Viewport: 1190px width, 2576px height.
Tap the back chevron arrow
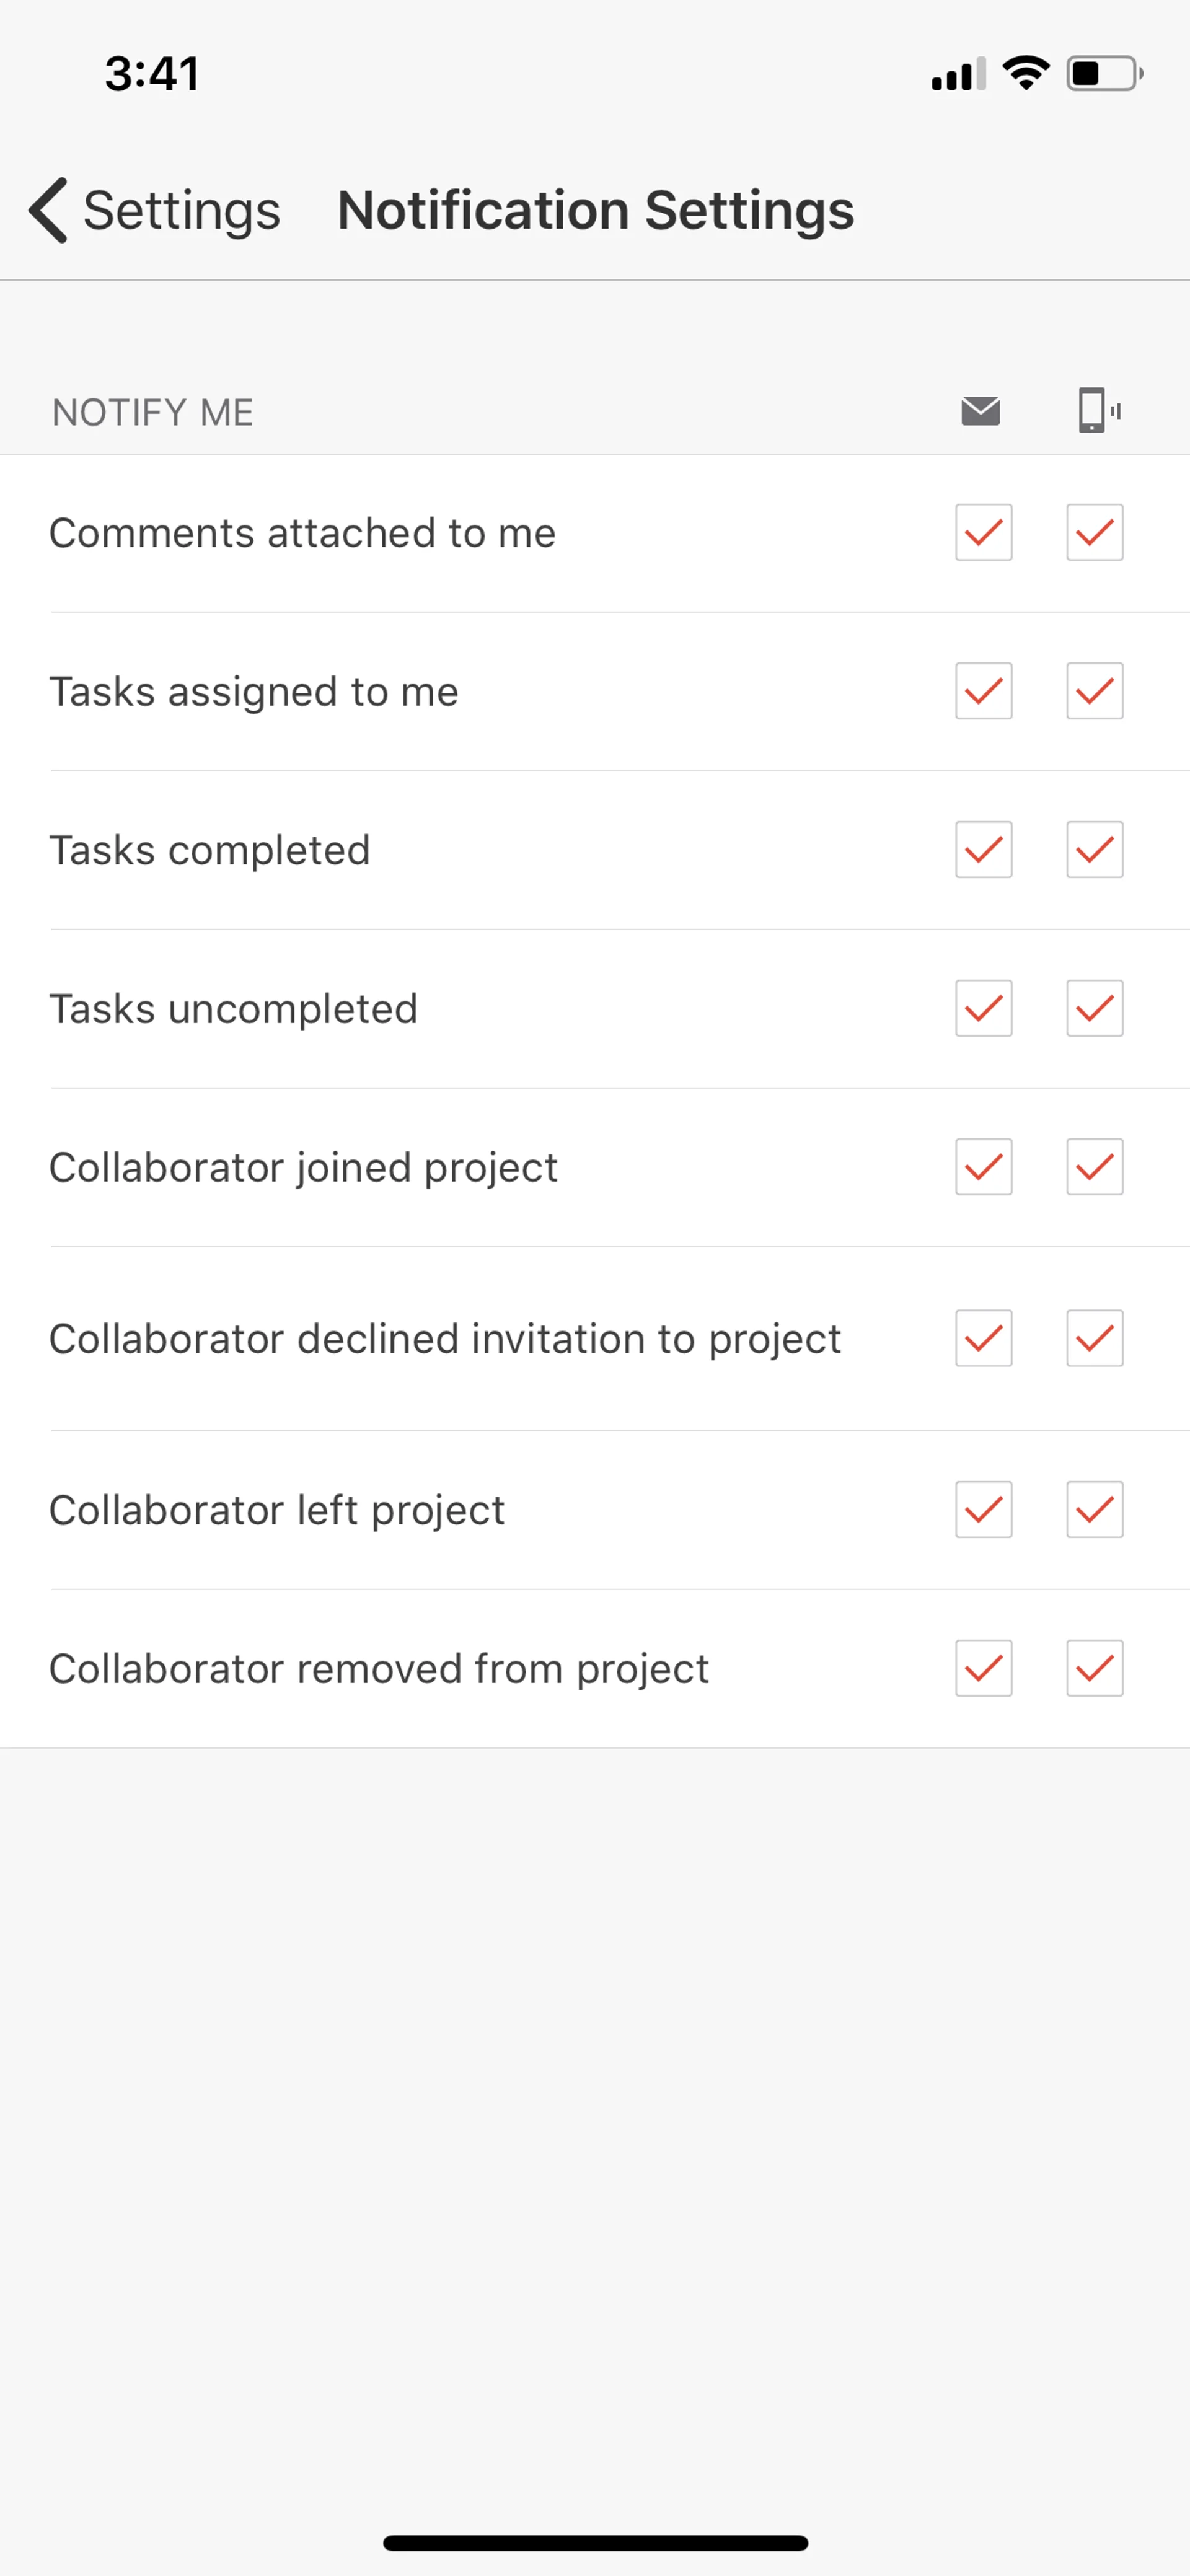pos(48,210)
